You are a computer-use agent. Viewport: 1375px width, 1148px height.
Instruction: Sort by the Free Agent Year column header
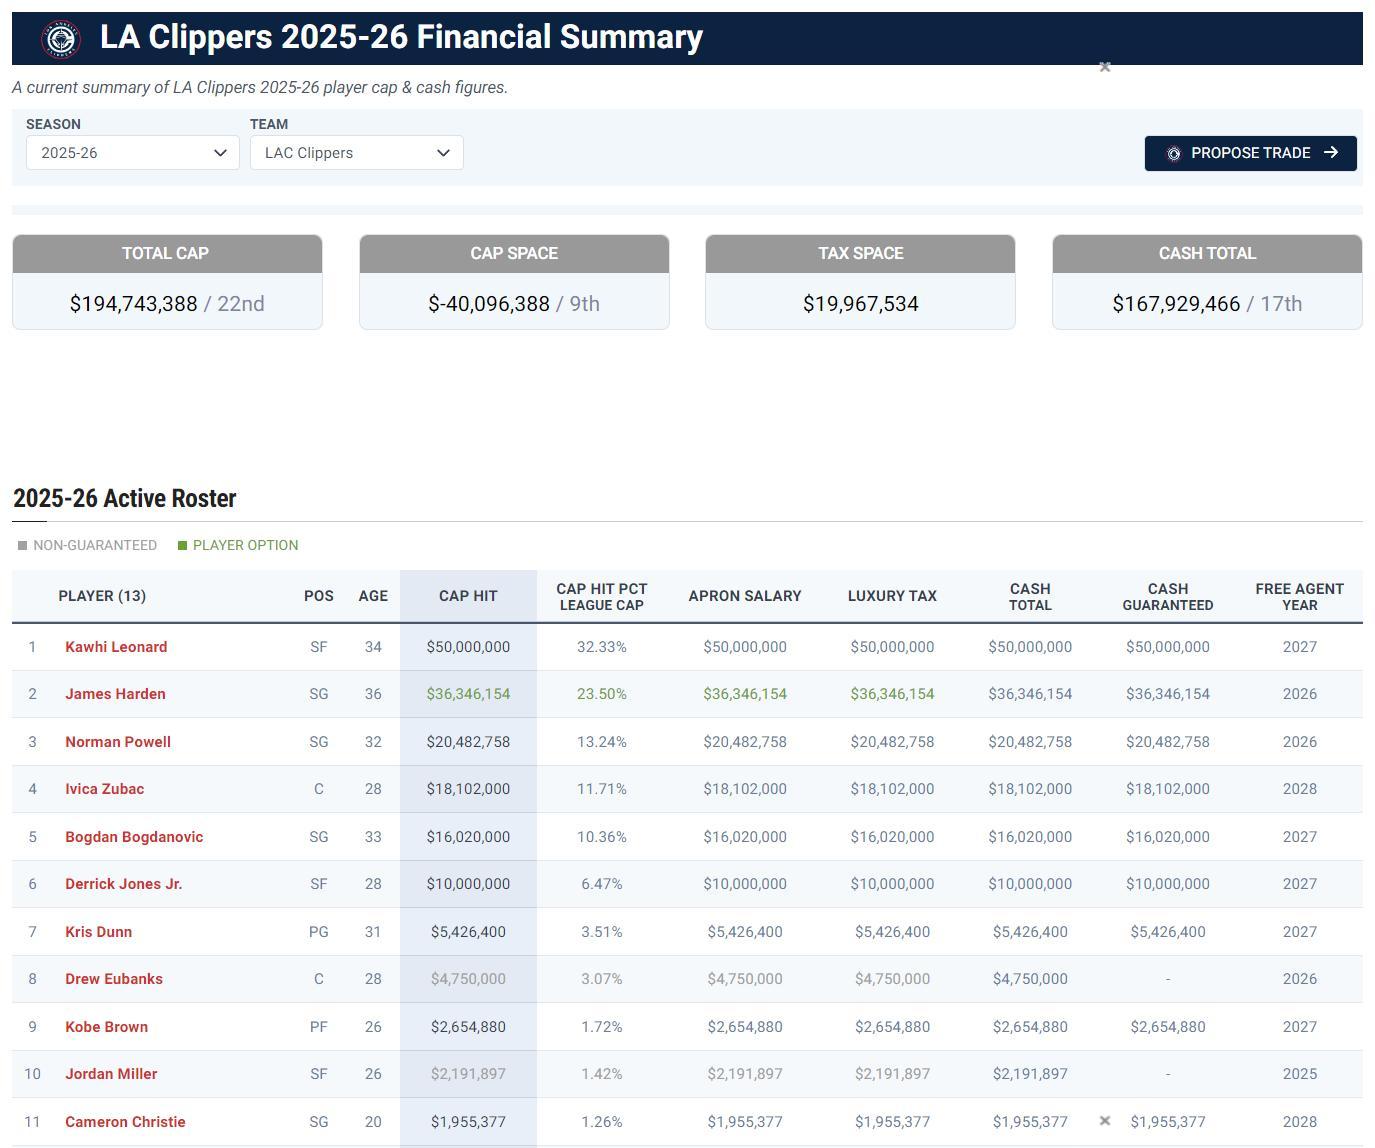pyautogui.click(x=1299, y=597)
